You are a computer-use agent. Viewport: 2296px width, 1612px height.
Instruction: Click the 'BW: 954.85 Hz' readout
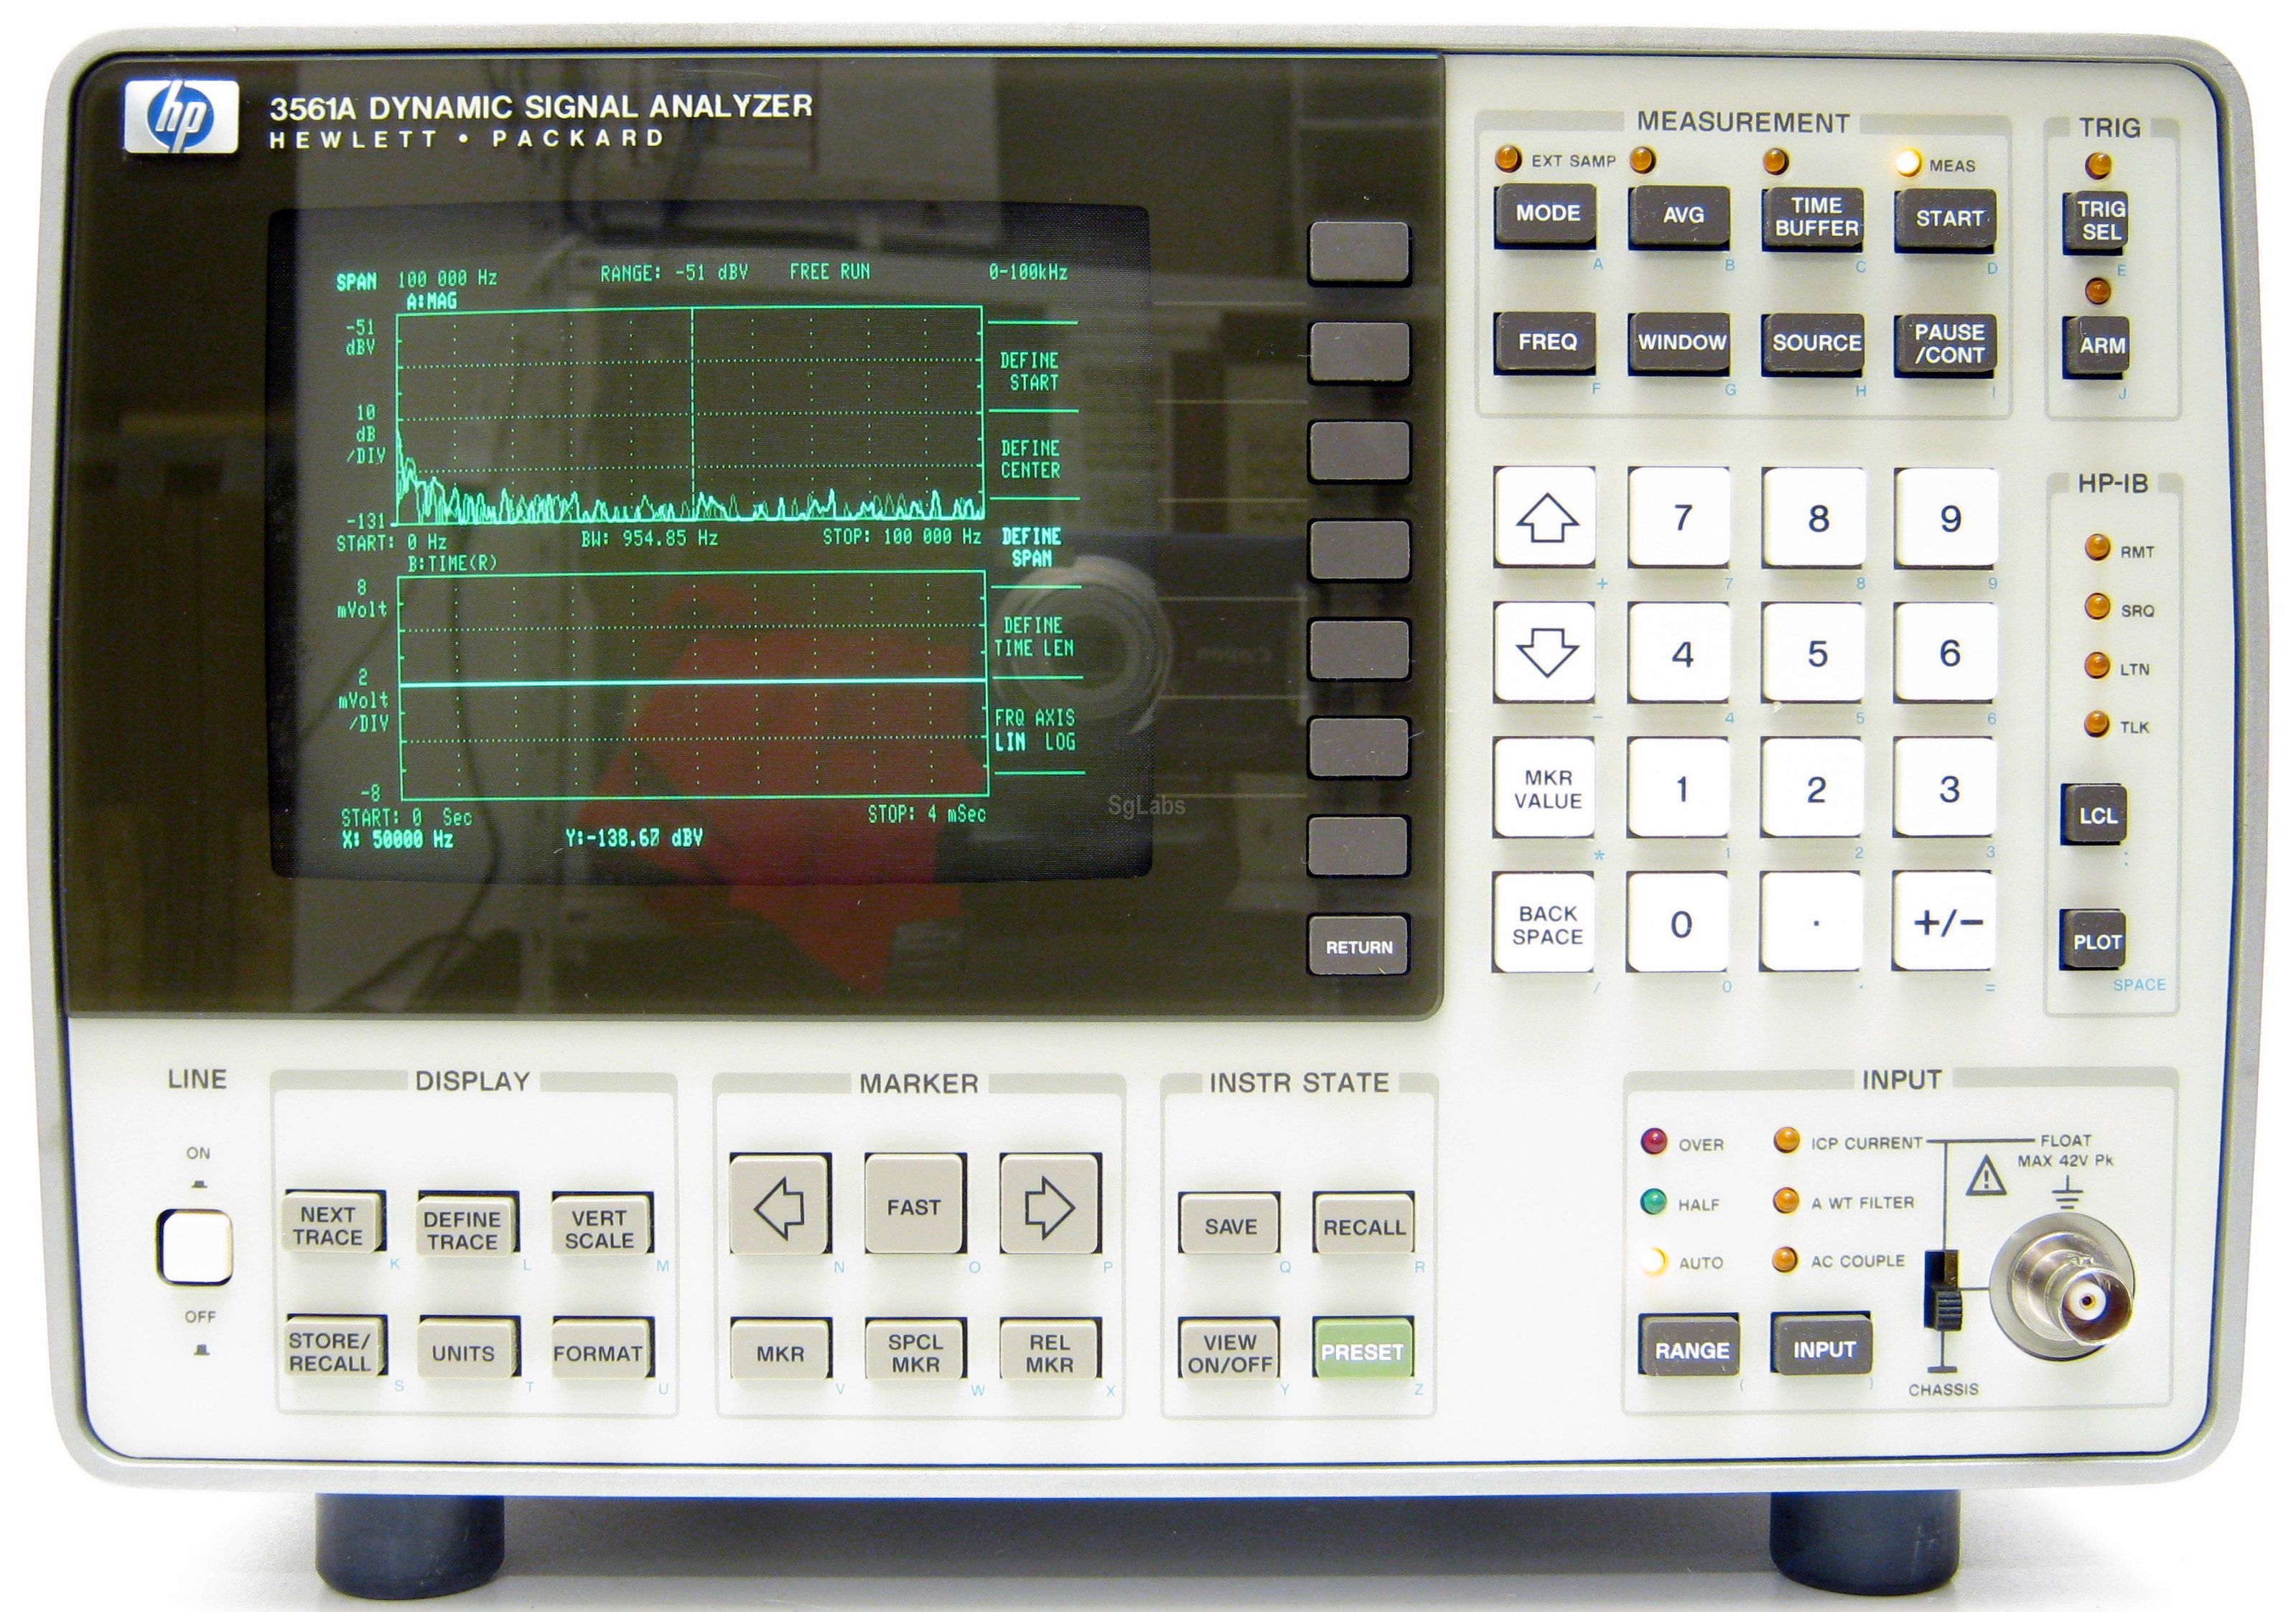coord(649,538)
